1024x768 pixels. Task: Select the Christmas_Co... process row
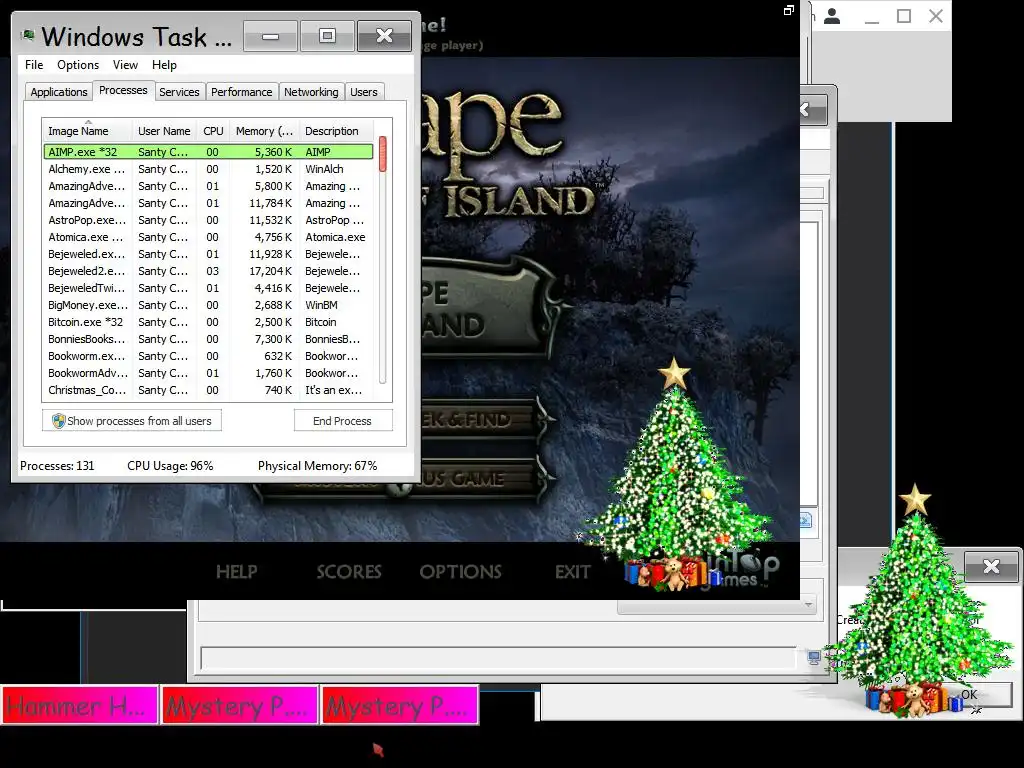pos(208,389)
